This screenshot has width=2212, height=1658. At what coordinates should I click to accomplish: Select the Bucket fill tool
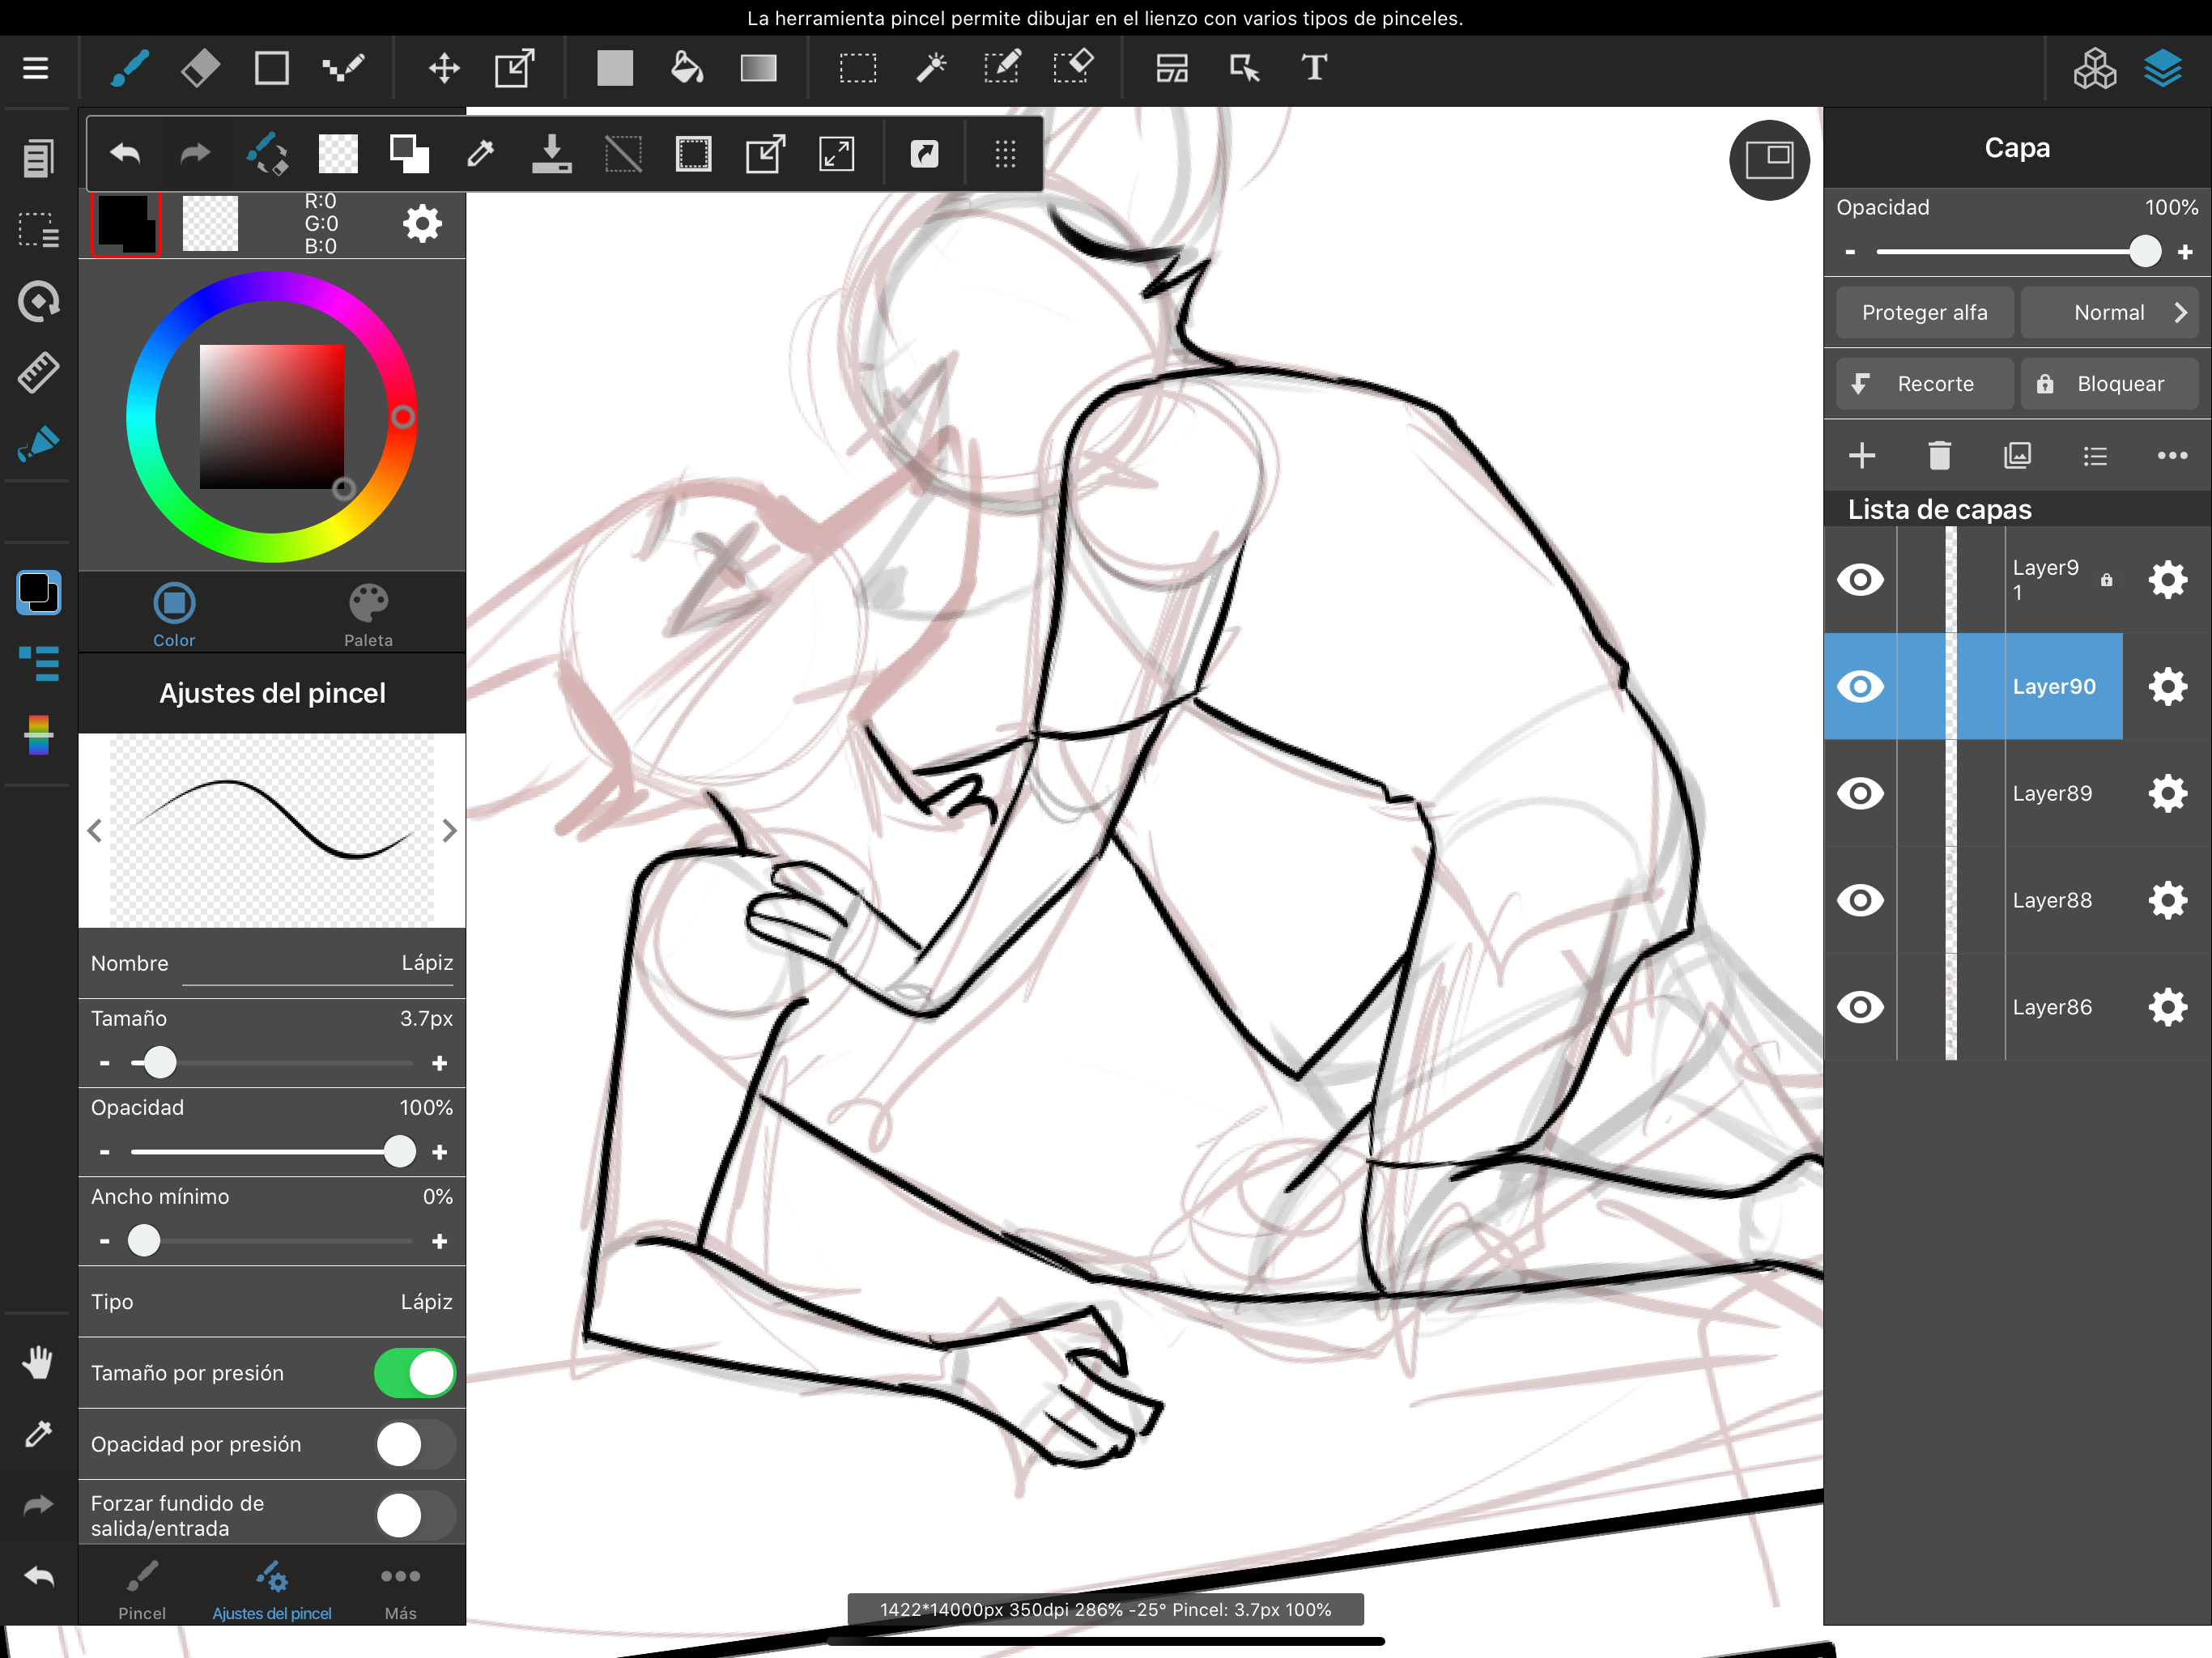[686, 68]
